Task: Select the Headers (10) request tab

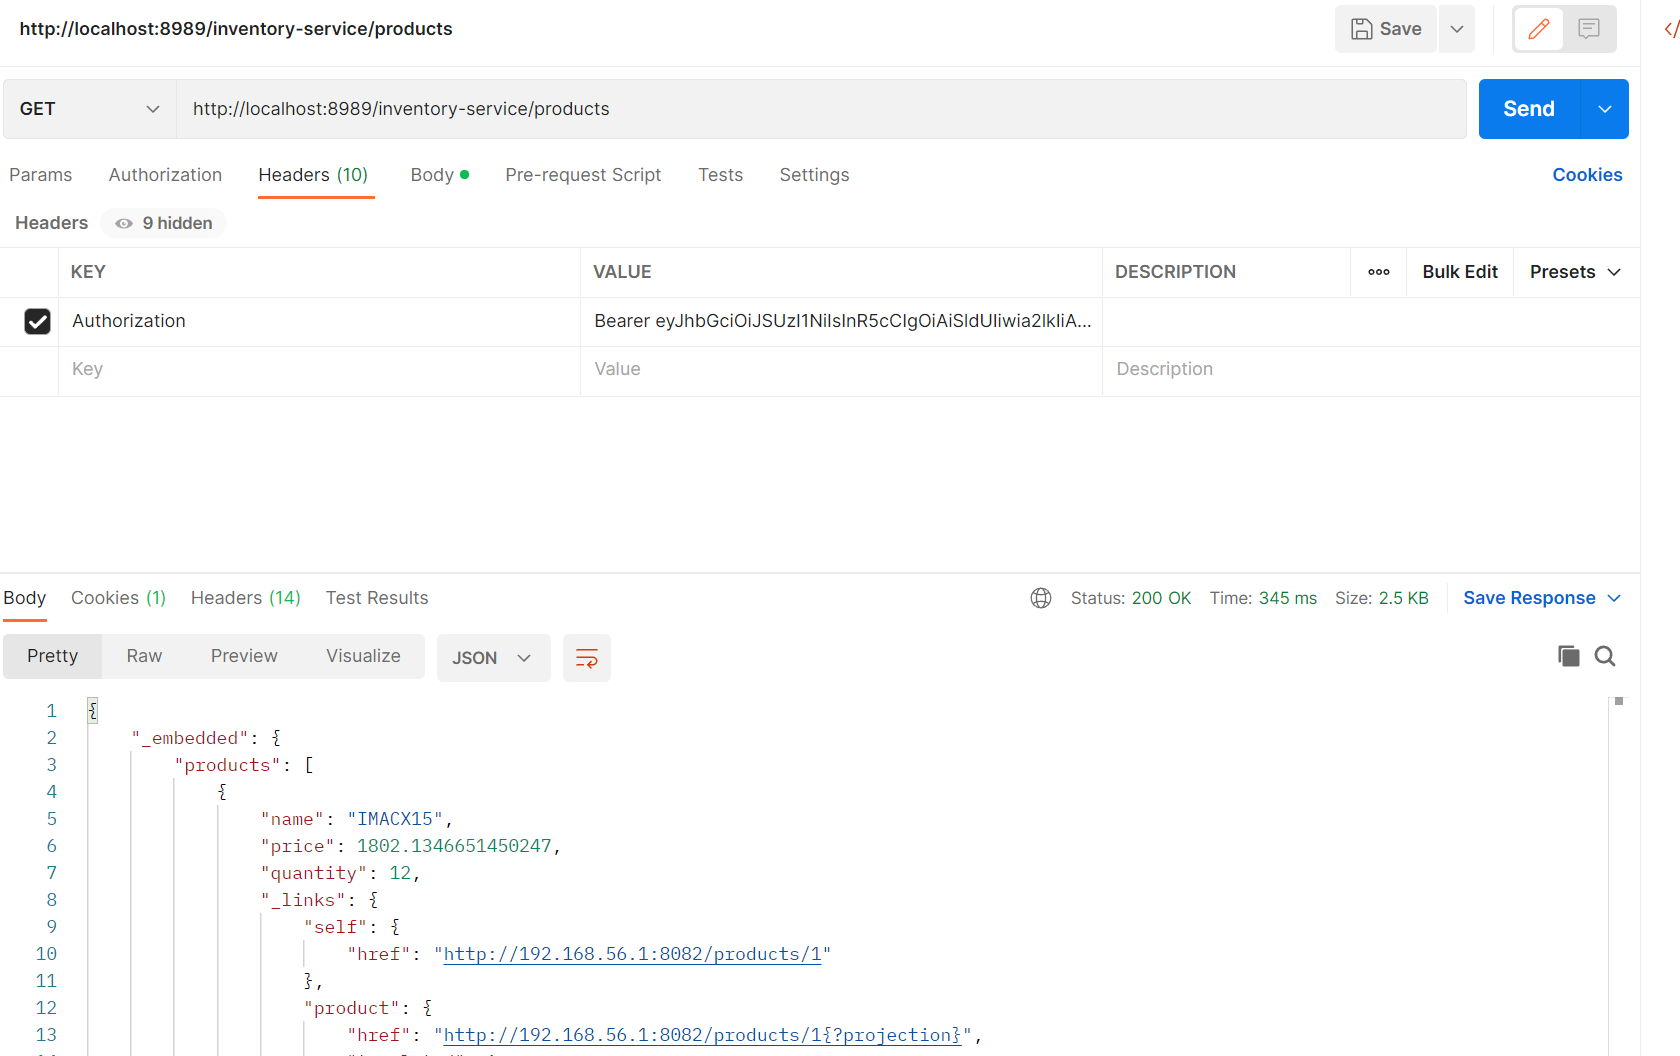Action: coord(313,175)
